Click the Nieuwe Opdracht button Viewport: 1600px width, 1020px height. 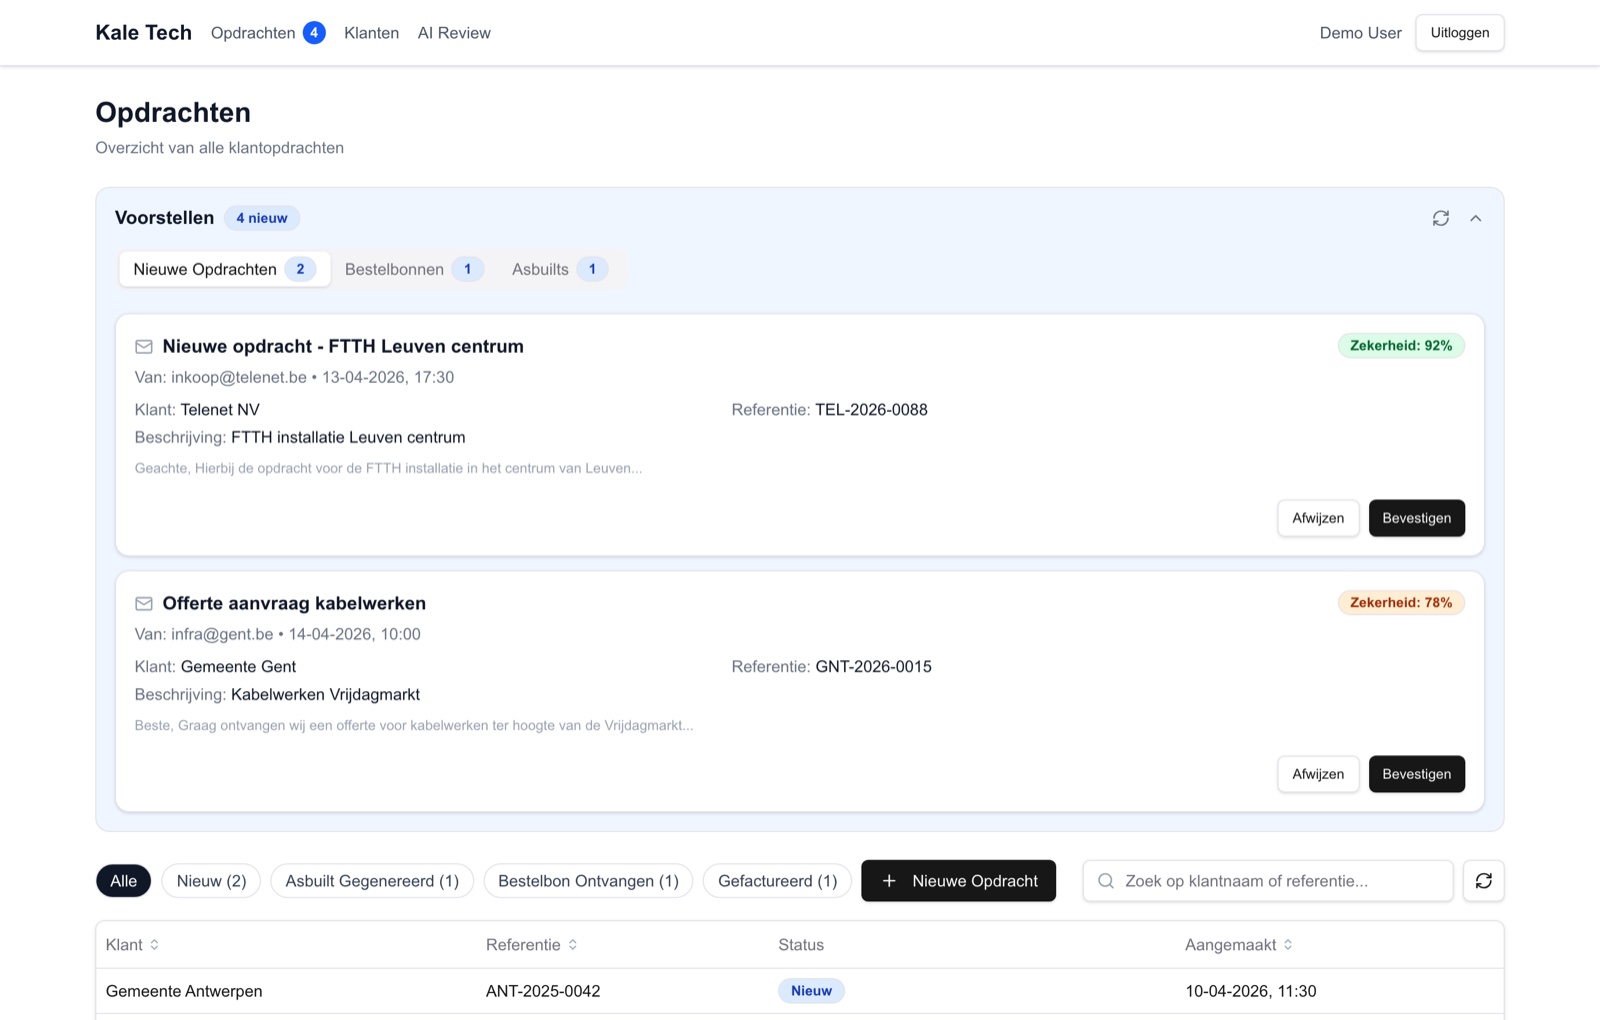tap(958, 881)
